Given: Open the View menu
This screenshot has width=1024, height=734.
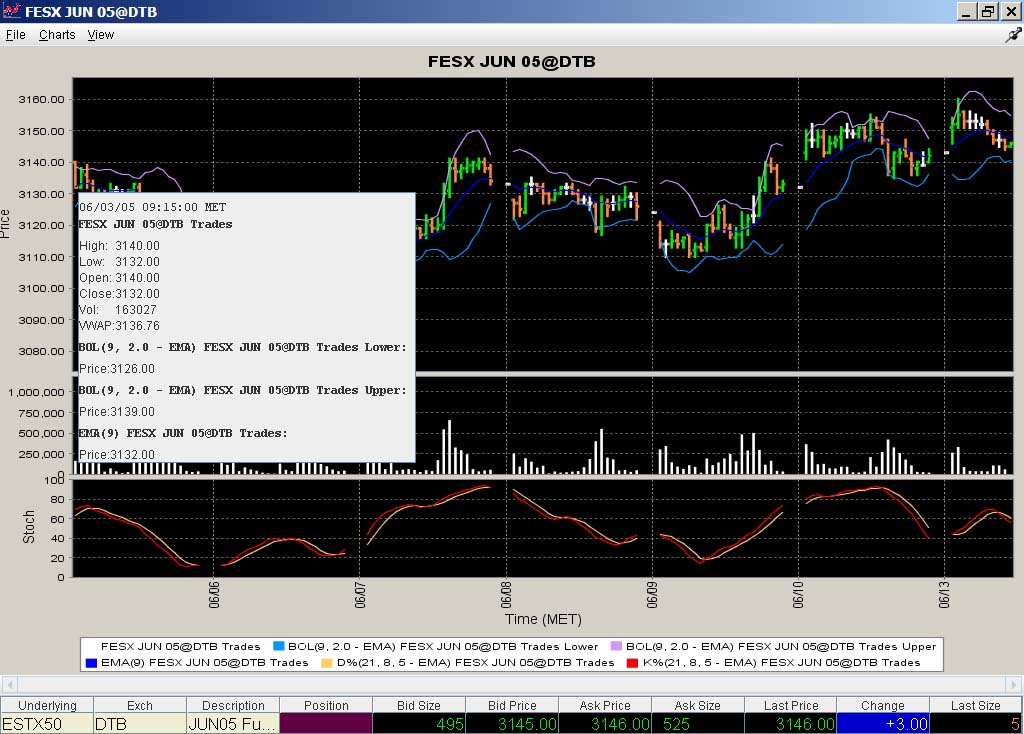Looking at the screenshot, I should [x=101, y=34].
